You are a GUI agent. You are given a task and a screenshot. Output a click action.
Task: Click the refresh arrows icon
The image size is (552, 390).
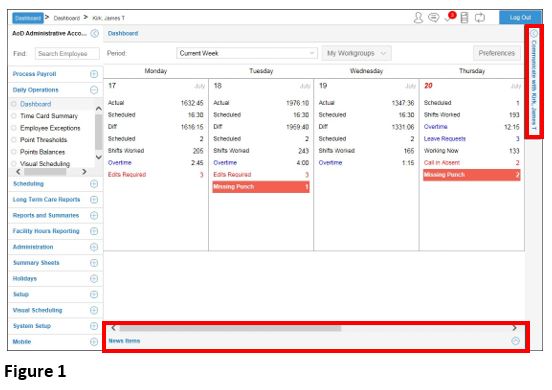479,17
